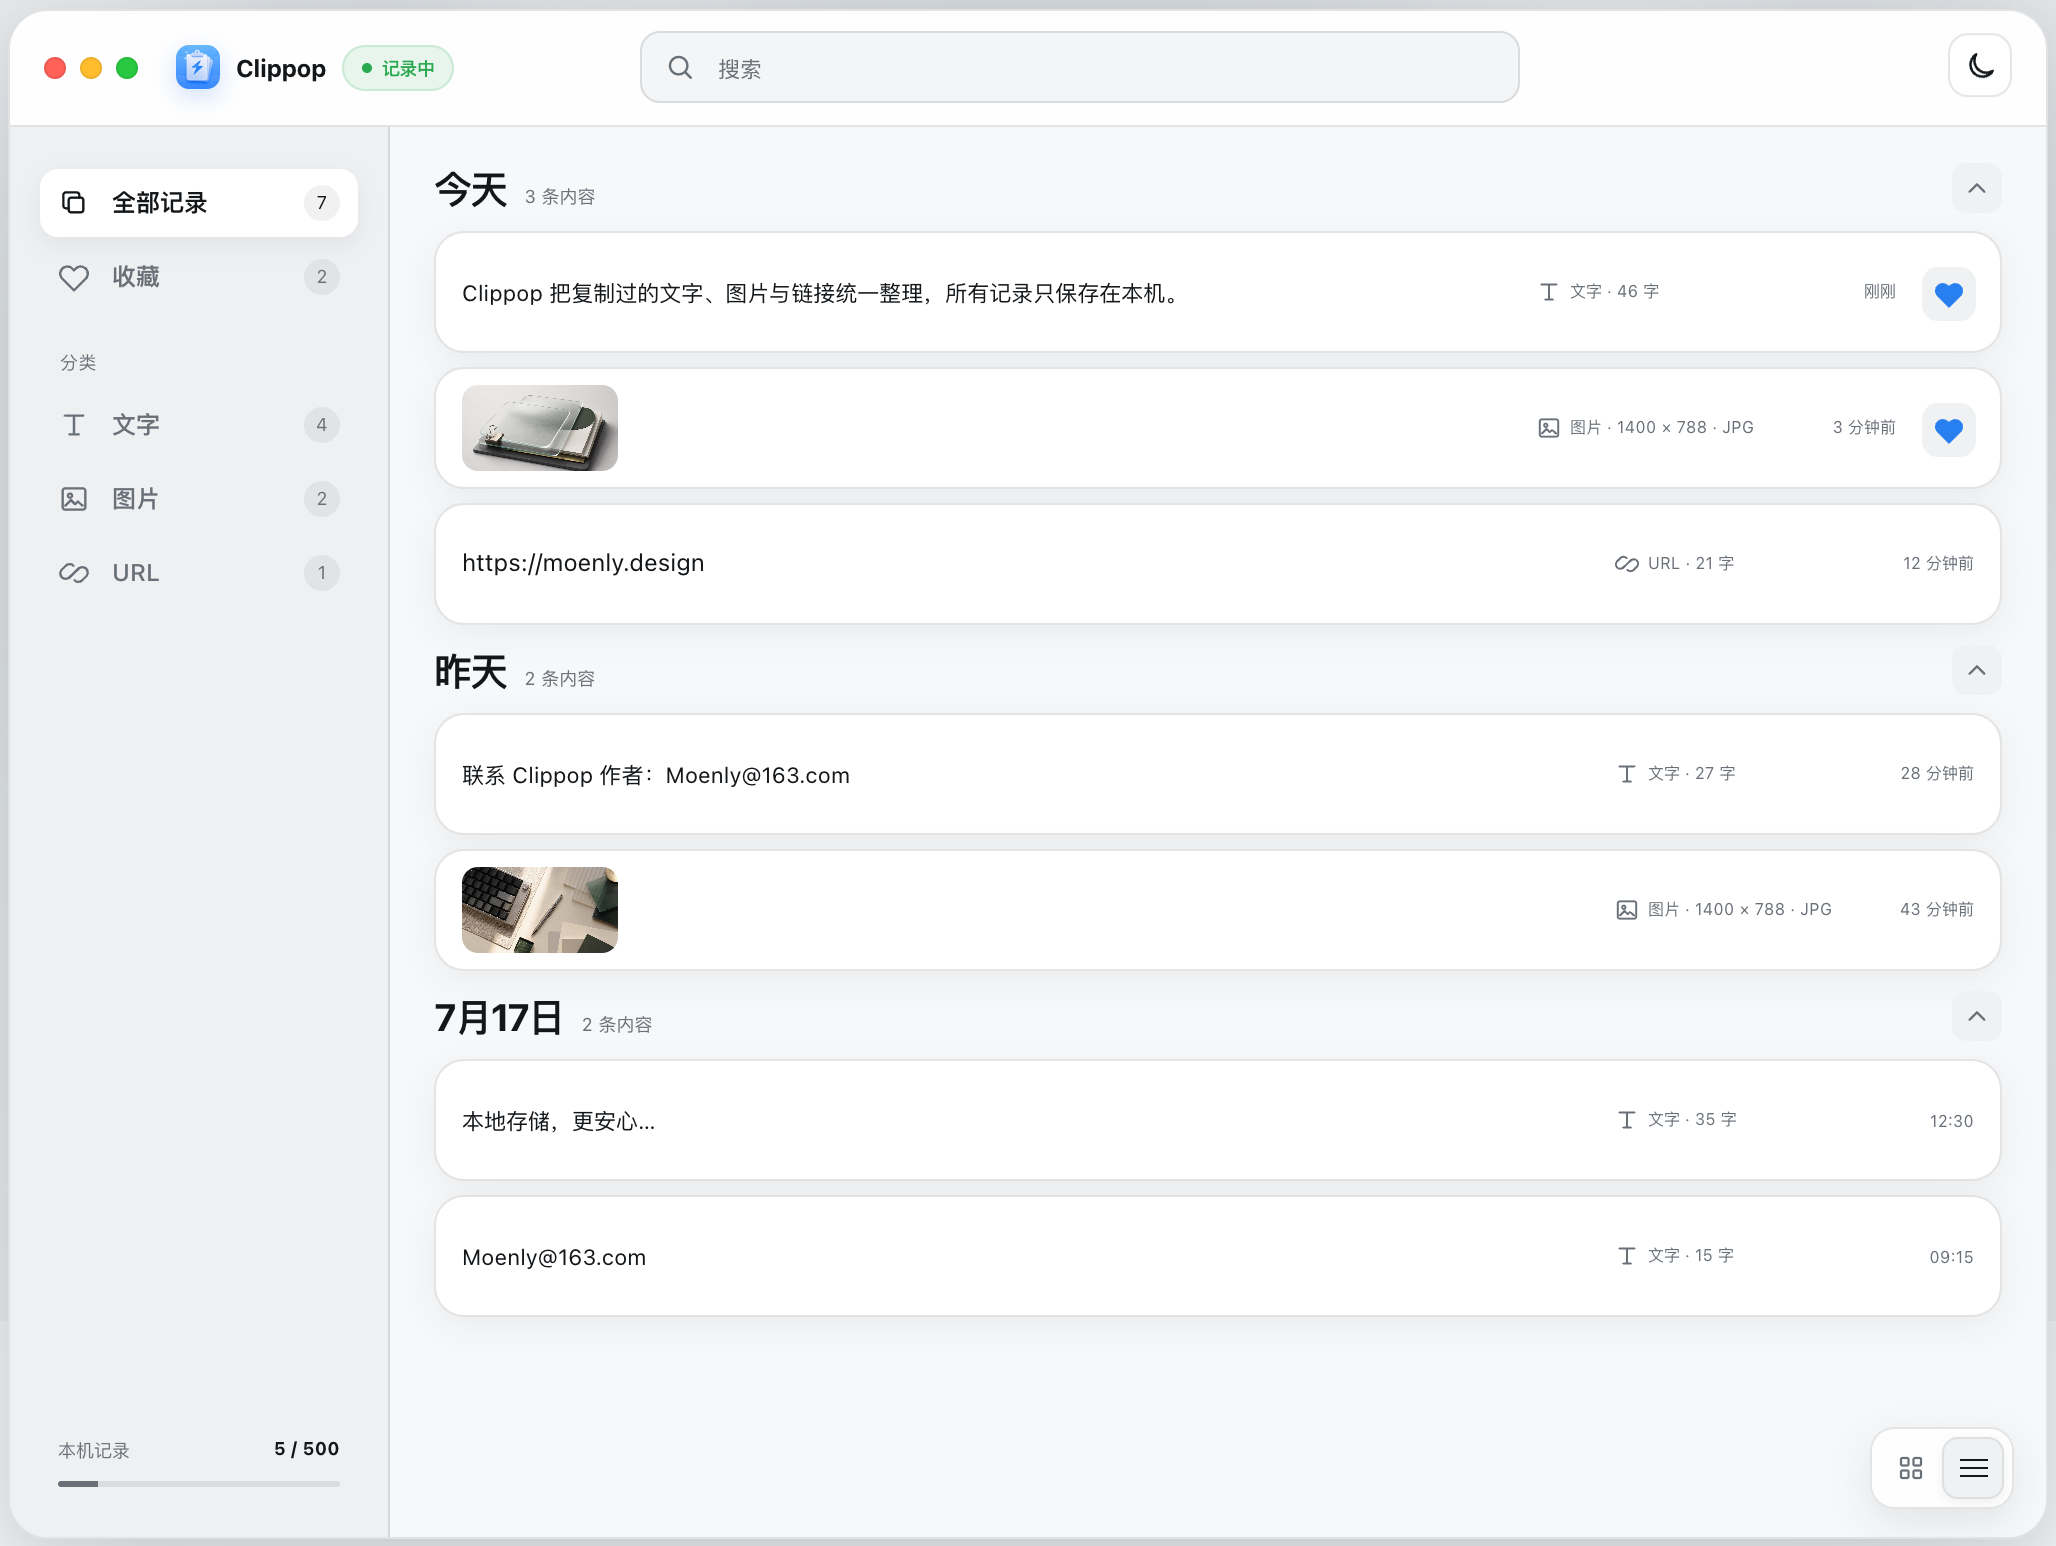Image resolution: width=2056 pixels, height=1546 pixels.
Task: Click the text icon beside sidebar 文字
Action: tap(74, 425)
